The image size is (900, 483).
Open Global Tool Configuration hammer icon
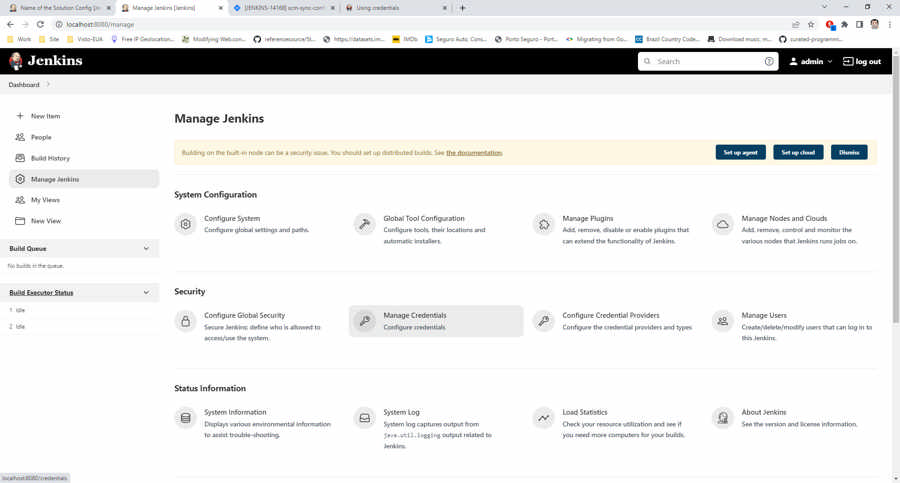[x=365, y=224]
